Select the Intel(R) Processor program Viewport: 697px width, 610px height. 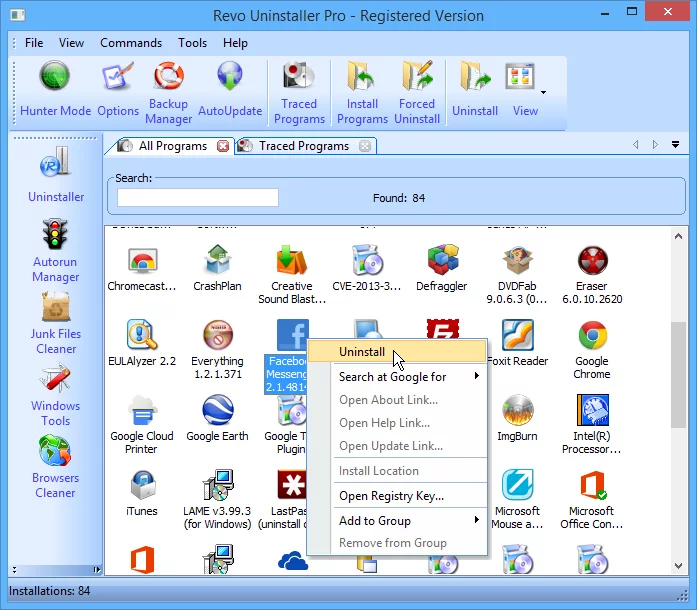[x=592, y=424]
